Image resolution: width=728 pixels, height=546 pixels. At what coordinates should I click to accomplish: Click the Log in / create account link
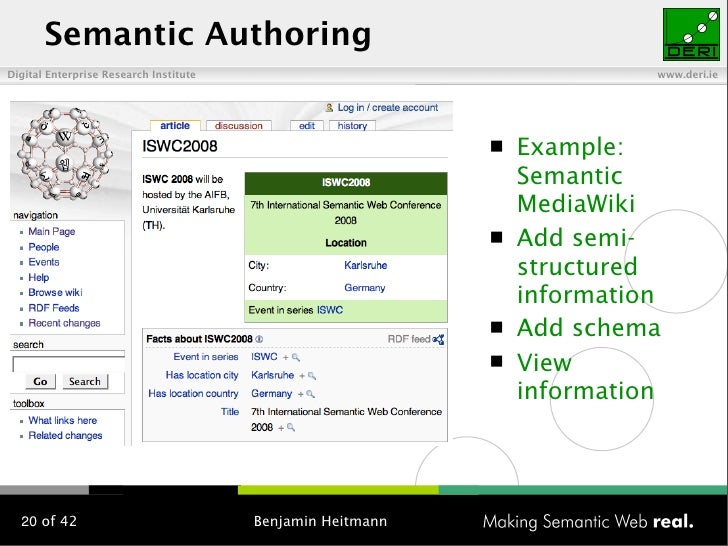[388, 108]
